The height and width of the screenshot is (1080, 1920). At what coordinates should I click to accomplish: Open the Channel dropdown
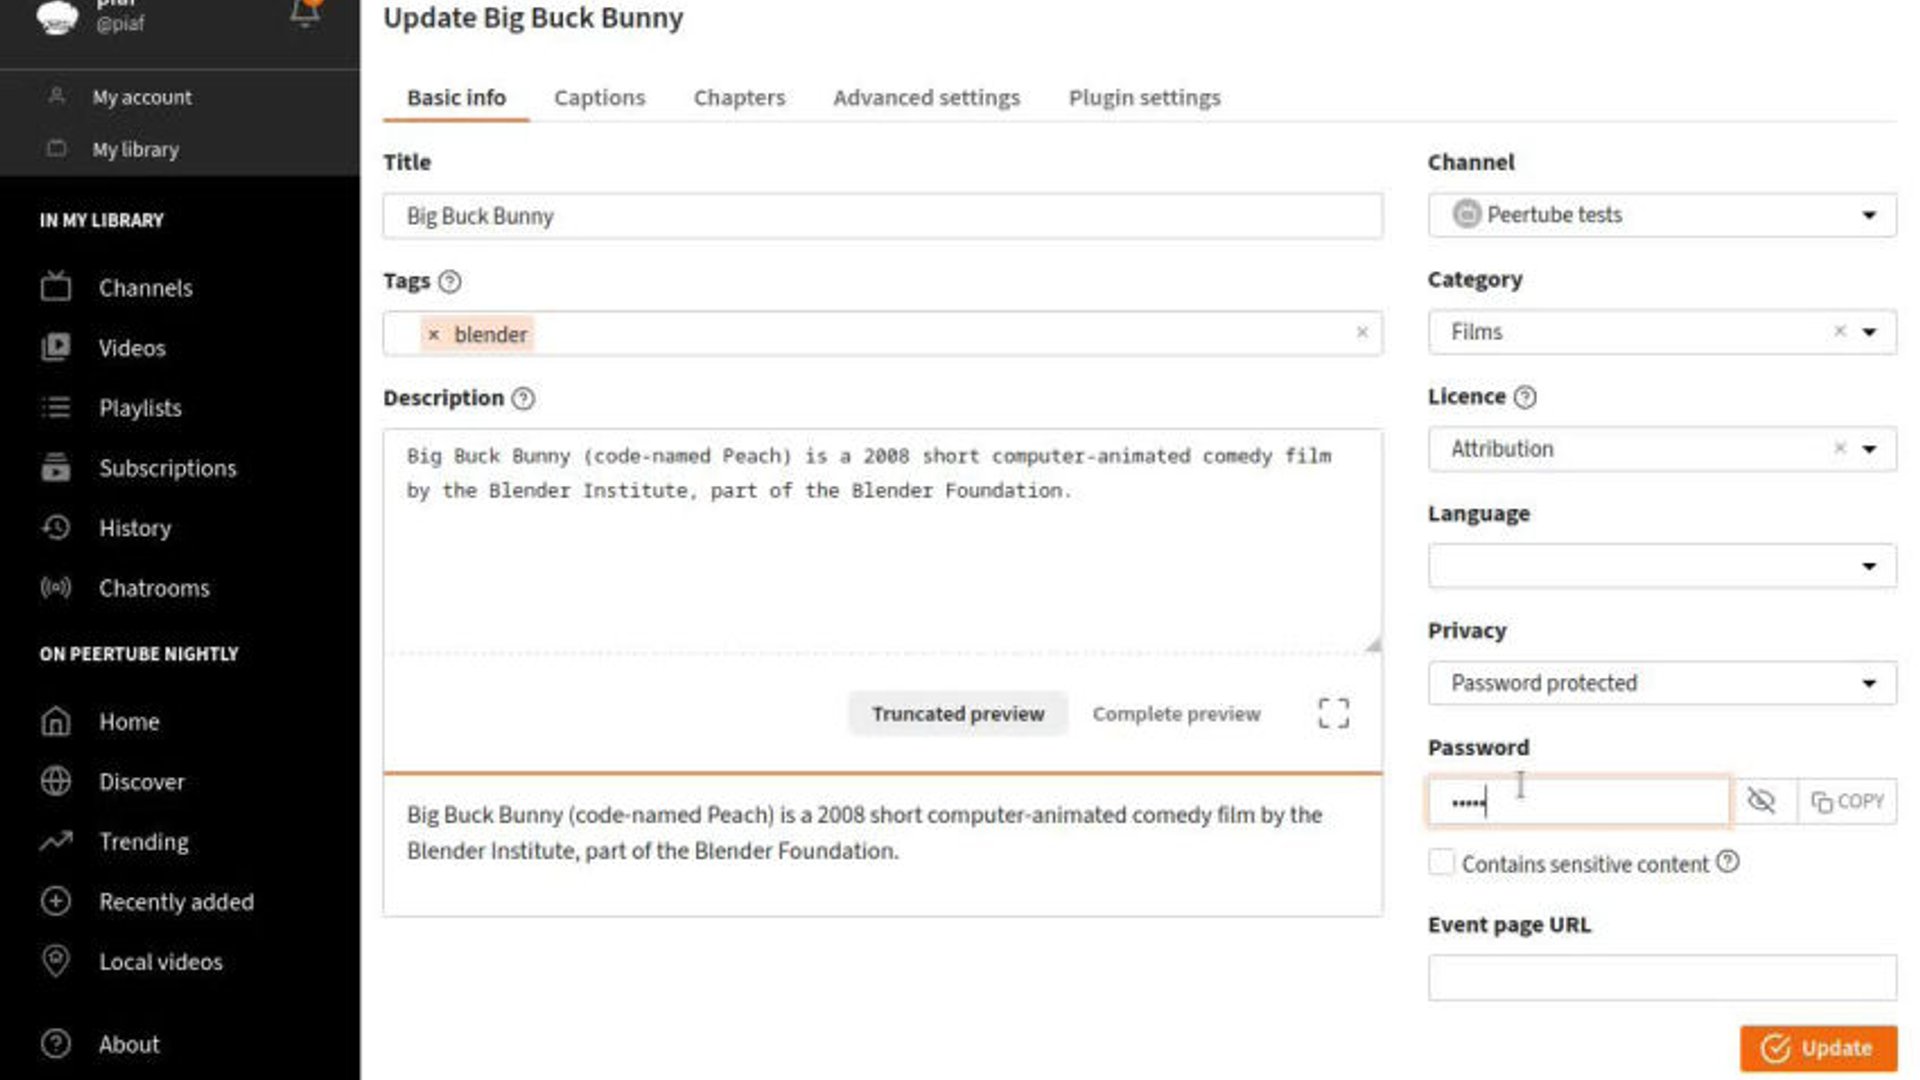[1662, 215]
